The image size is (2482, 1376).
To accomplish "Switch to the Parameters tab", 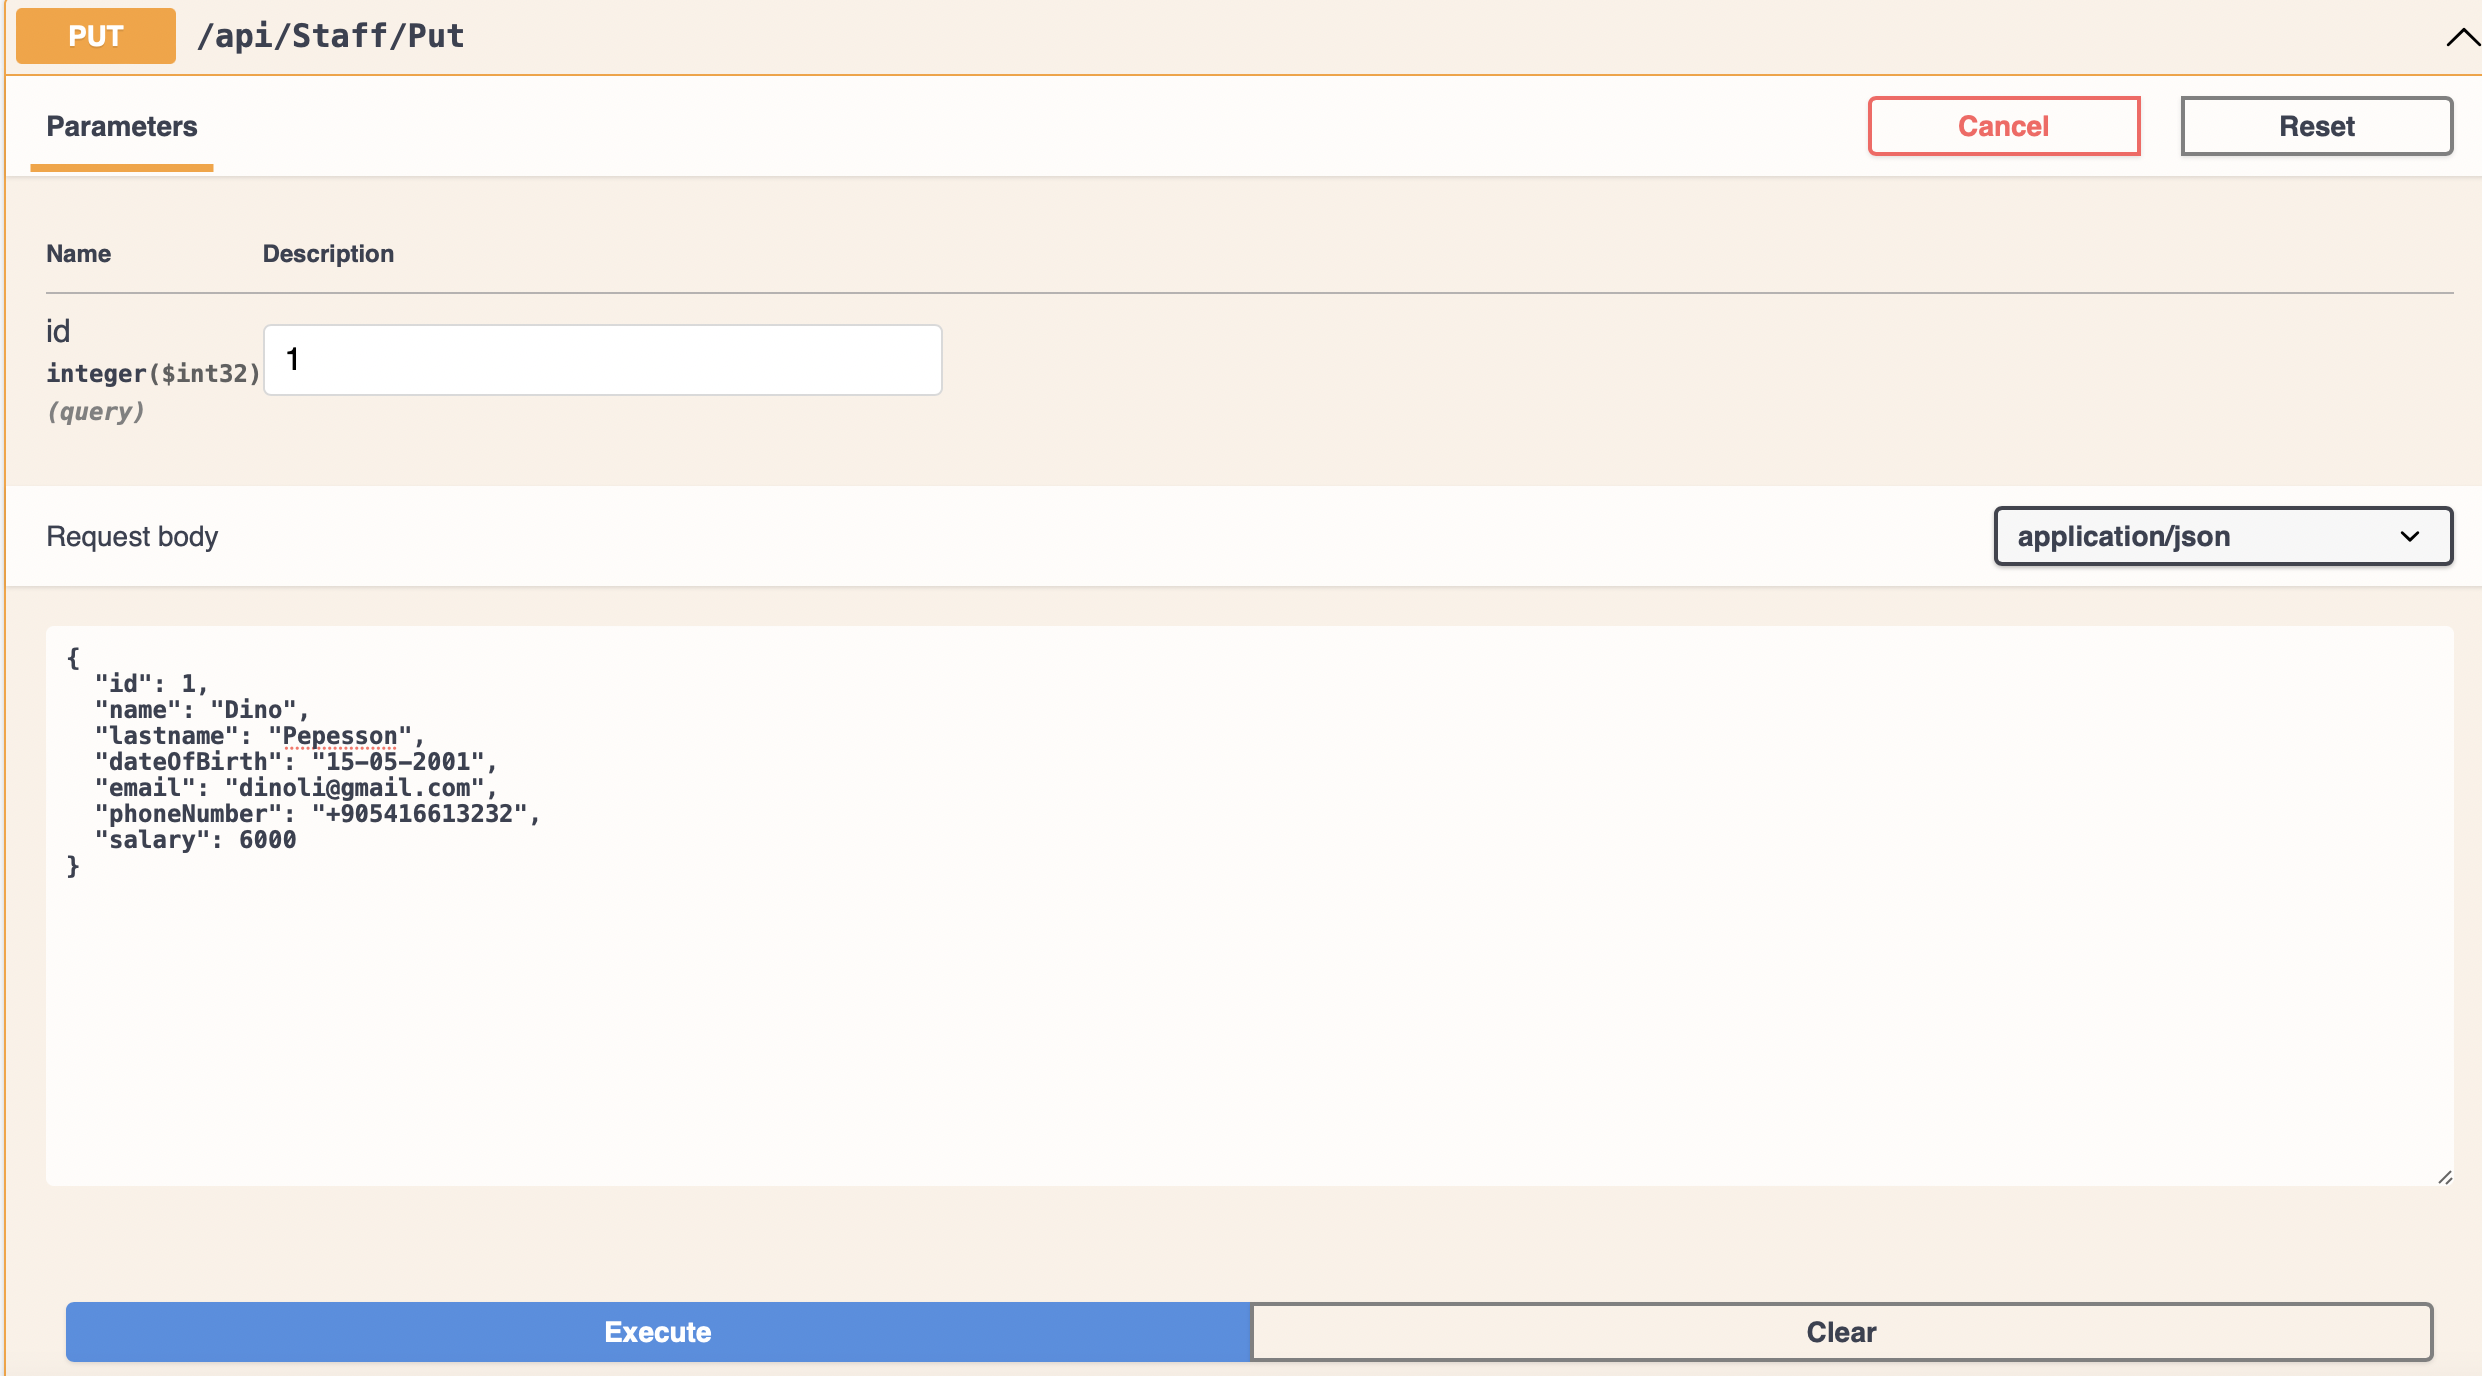I will [x=121, y=126].
